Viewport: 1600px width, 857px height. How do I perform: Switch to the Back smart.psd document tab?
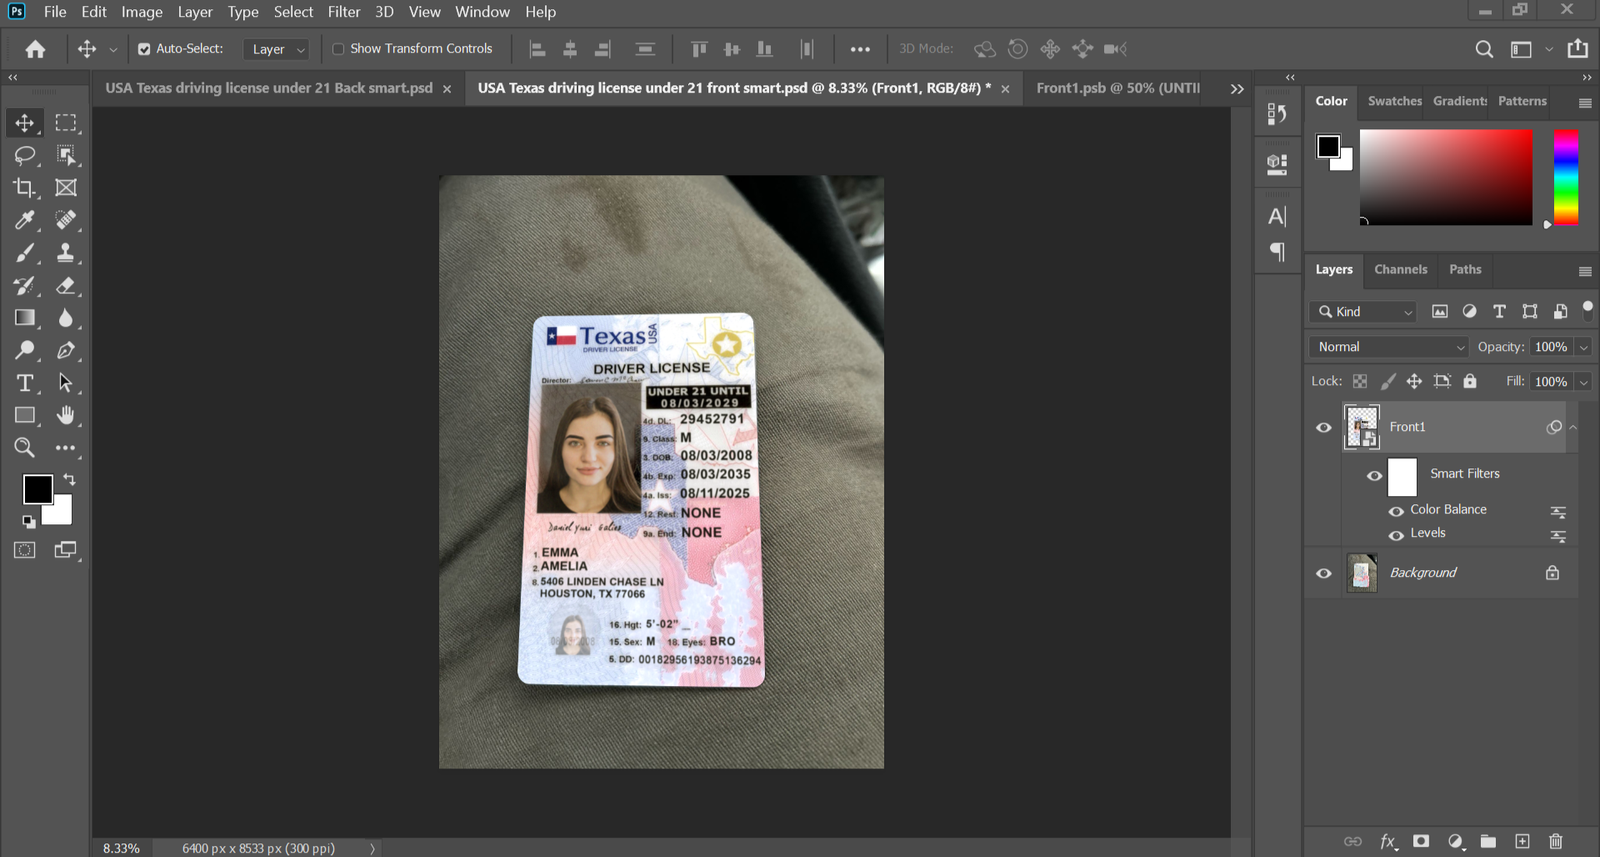click(269, 88)
